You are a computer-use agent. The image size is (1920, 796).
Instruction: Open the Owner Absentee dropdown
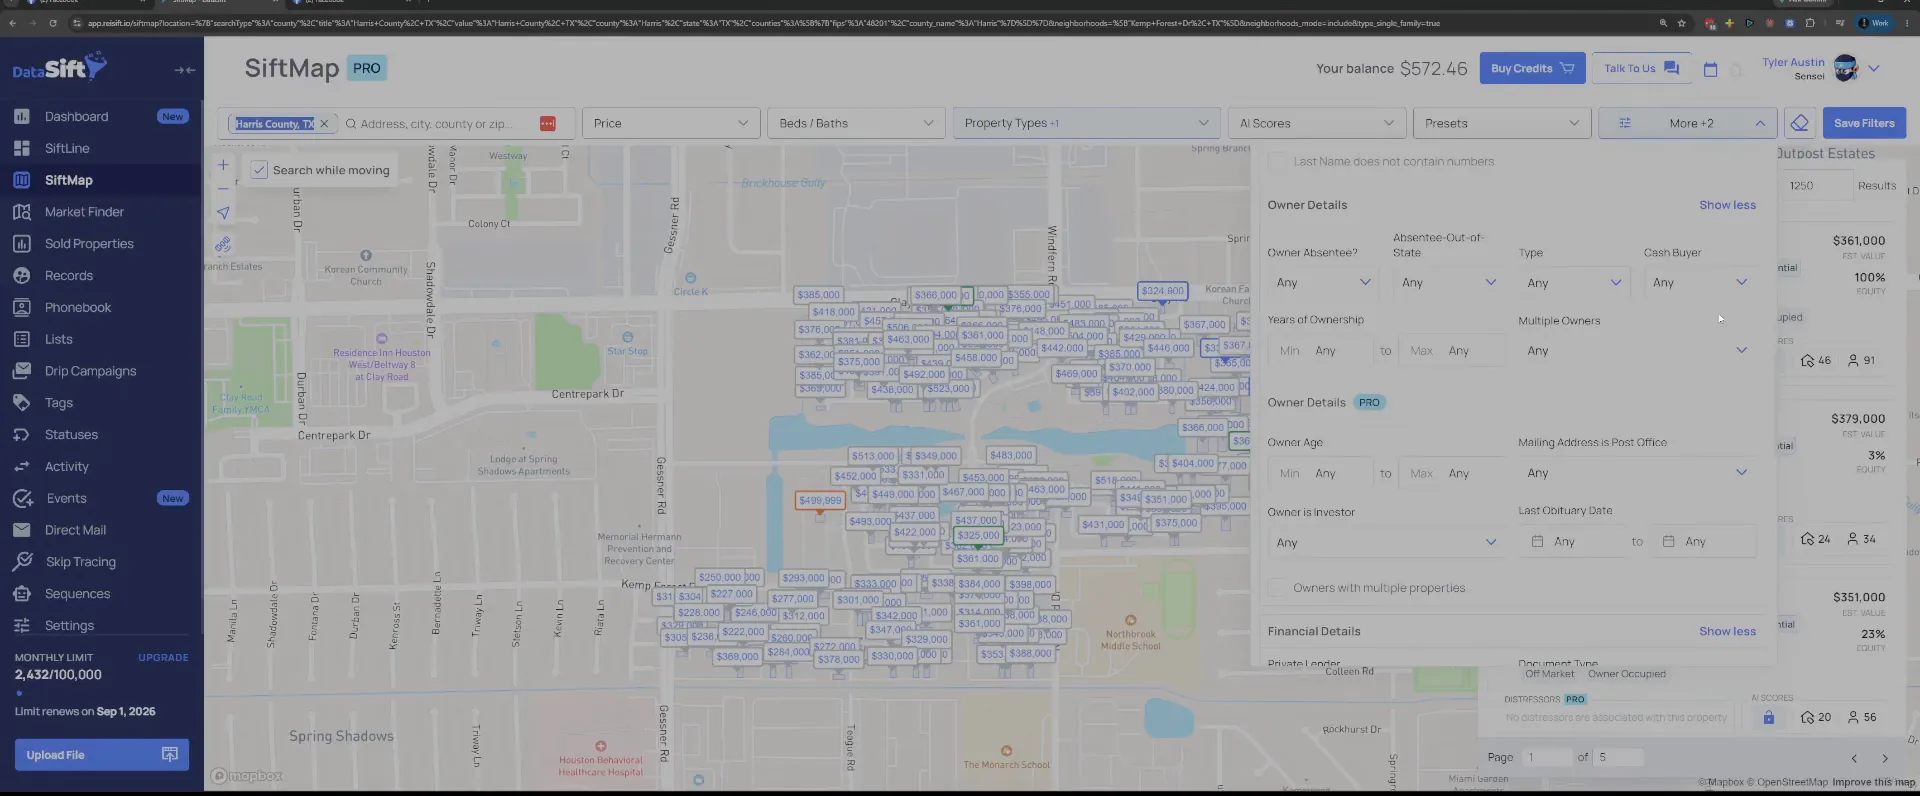pos(1323,283)
